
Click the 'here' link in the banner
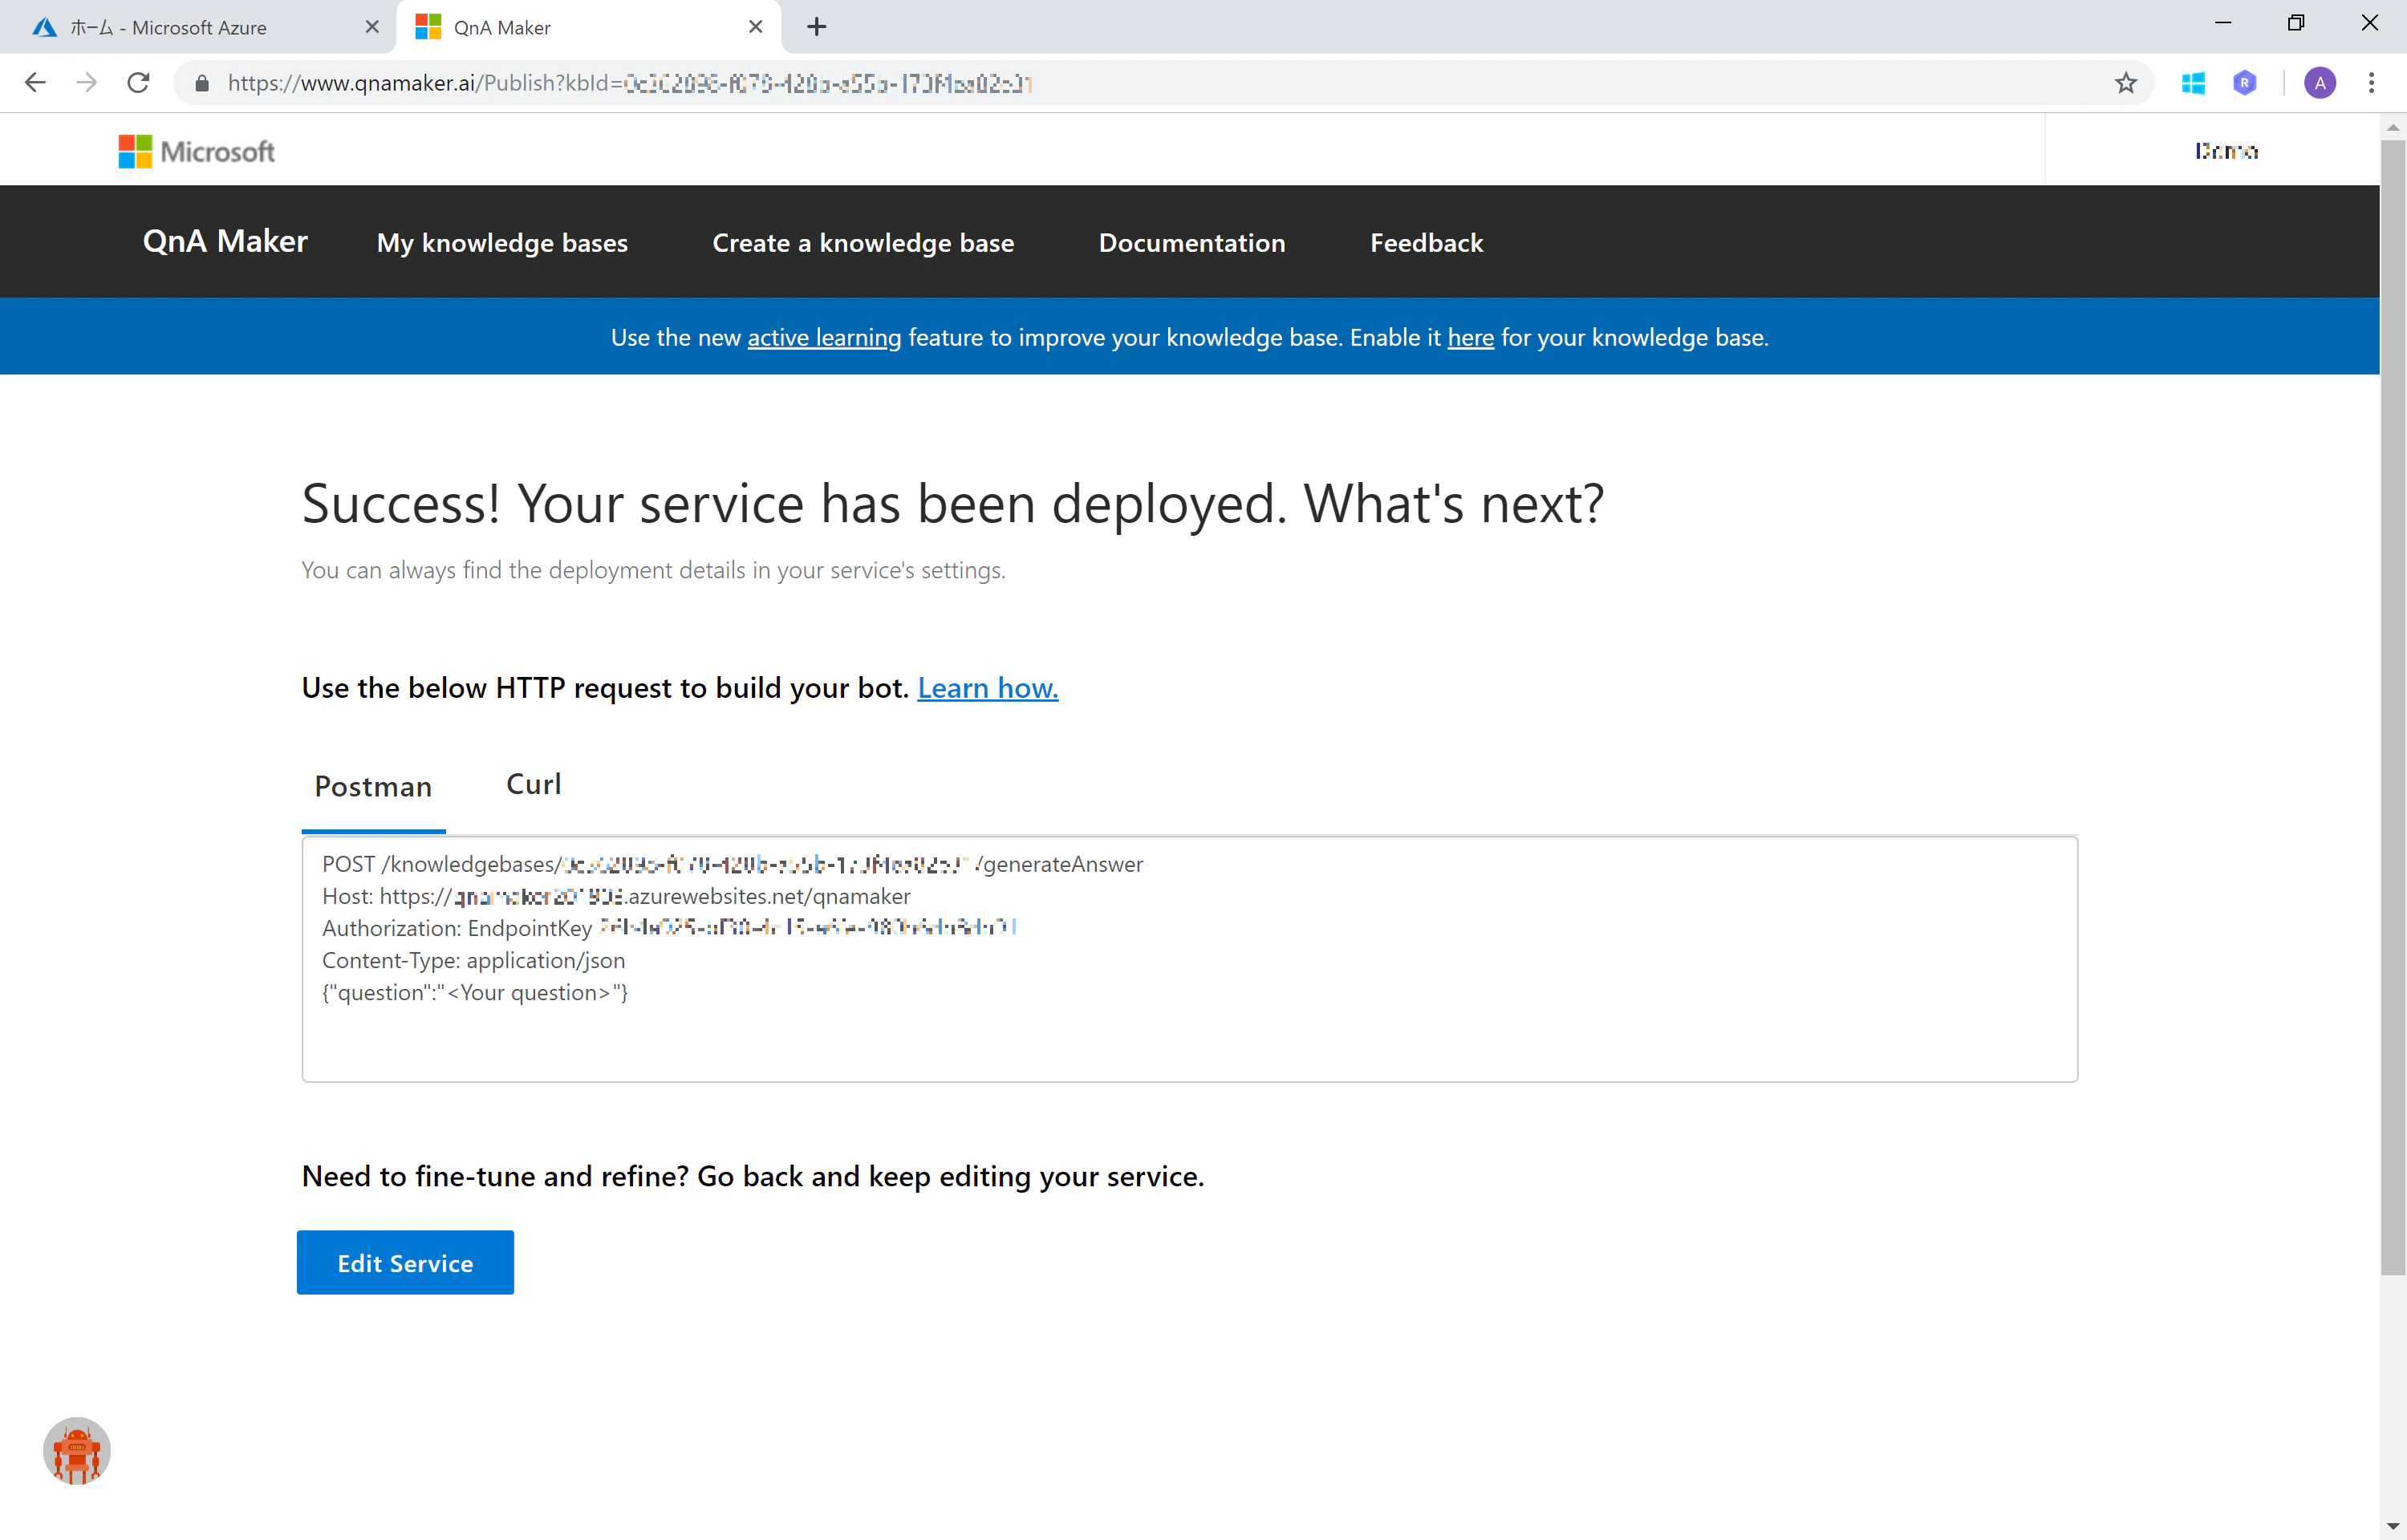(1470, 338)
